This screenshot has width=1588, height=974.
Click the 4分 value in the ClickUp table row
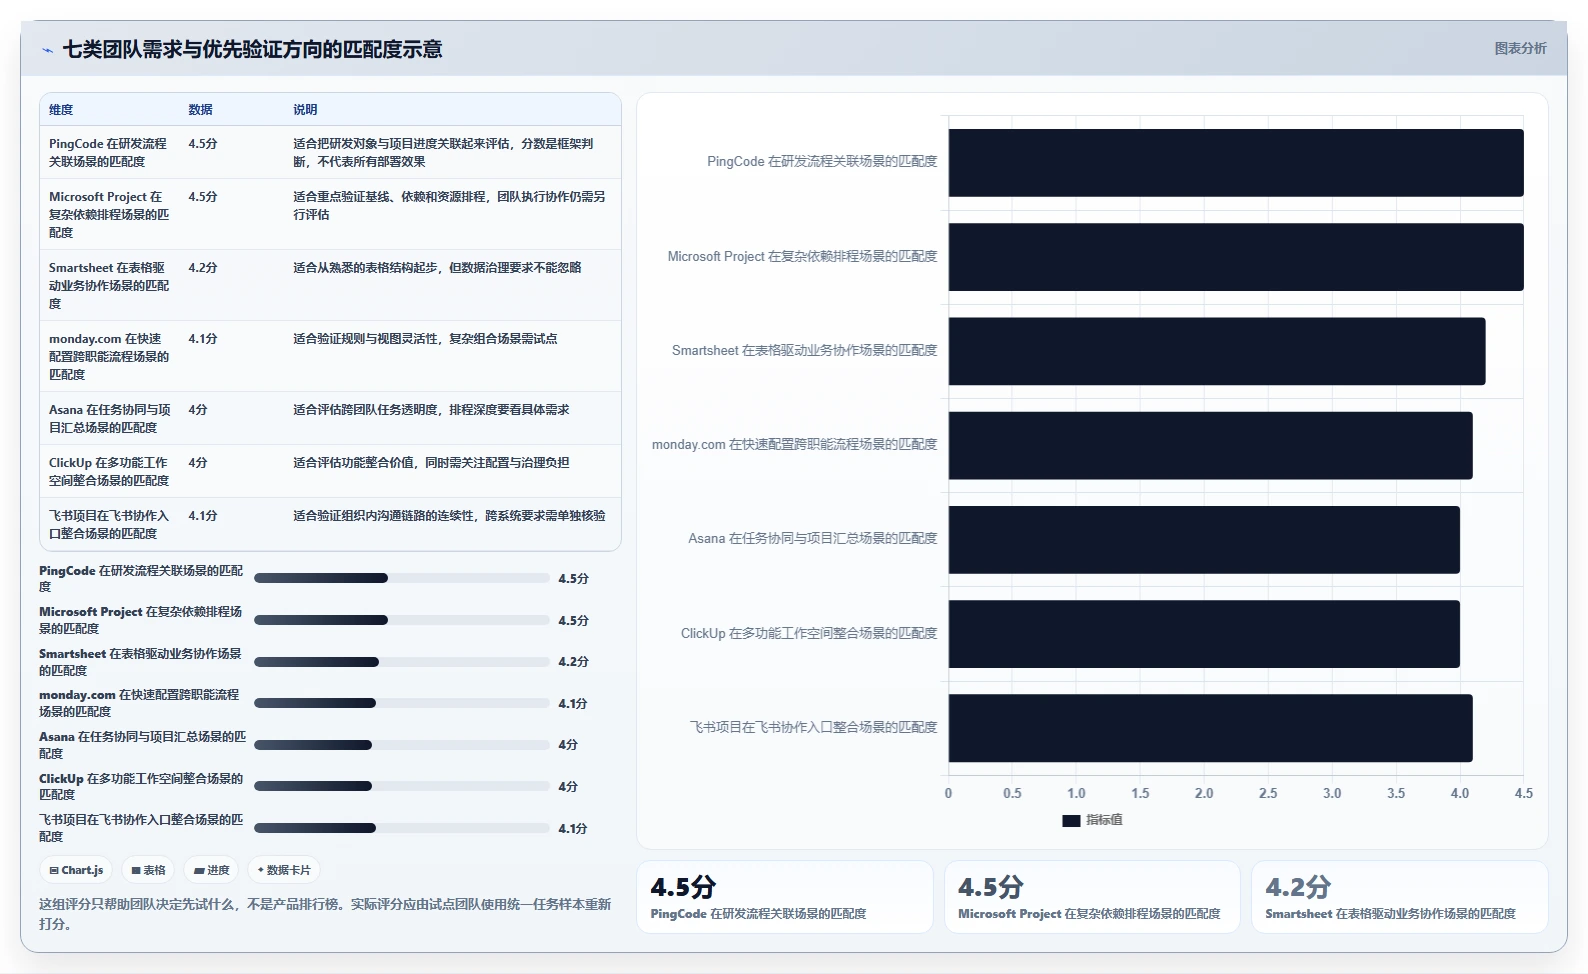click(x=198, y=463)
